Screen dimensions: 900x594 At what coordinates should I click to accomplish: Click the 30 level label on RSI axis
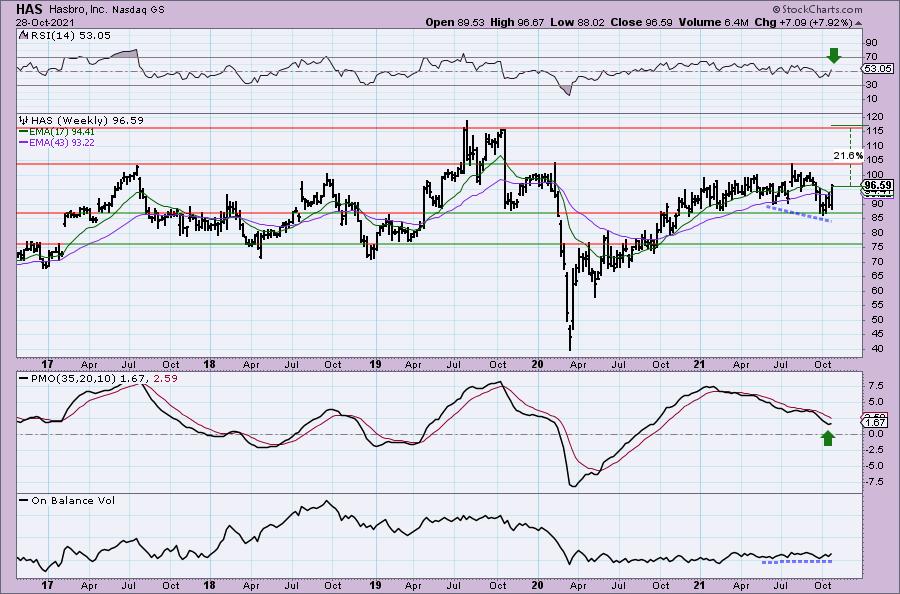[872, 85]
